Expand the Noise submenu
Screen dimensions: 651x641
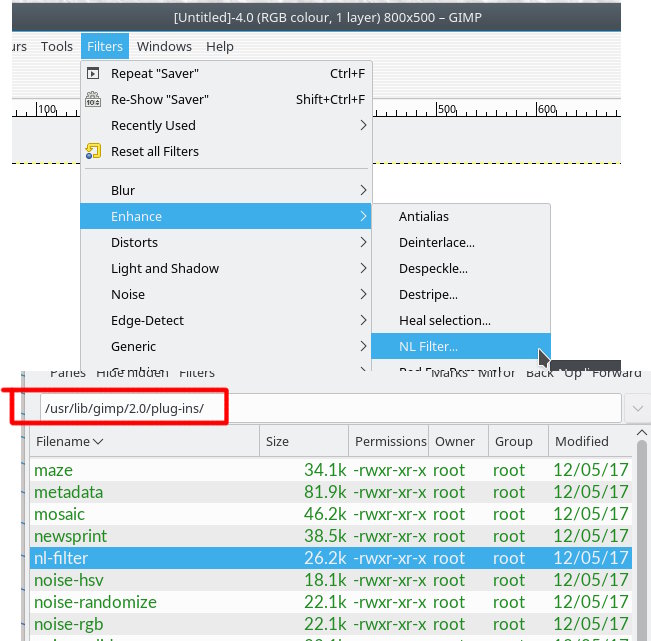[x=226, y=294]
